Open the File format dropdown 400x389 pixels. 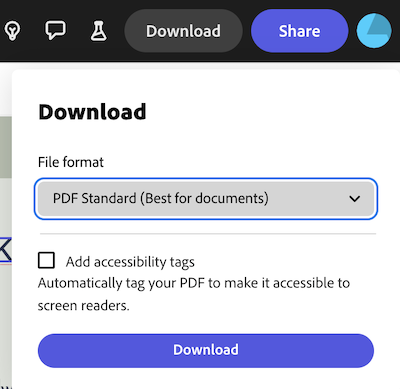click(x=206, y=199)
